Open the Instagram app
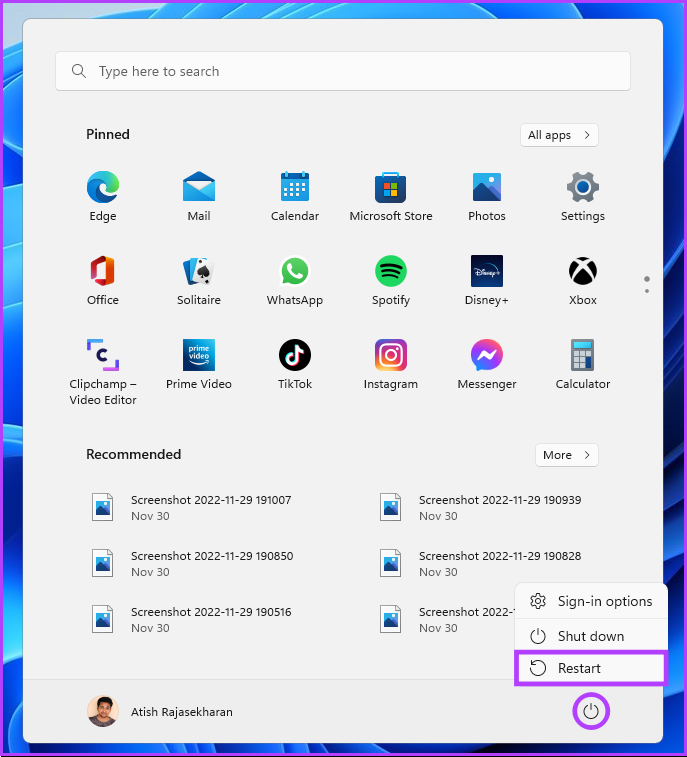687x757 pixels. pyautogui.click(x=391, y=364)
